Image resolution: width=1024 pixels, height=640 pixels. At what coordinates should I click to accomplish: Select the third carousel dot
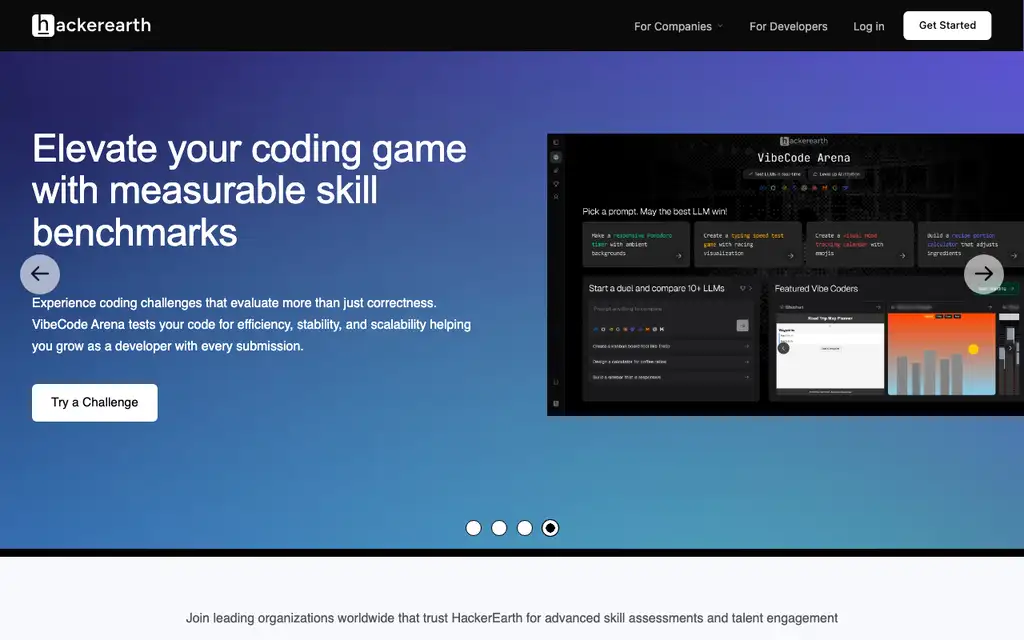[524, 528]
